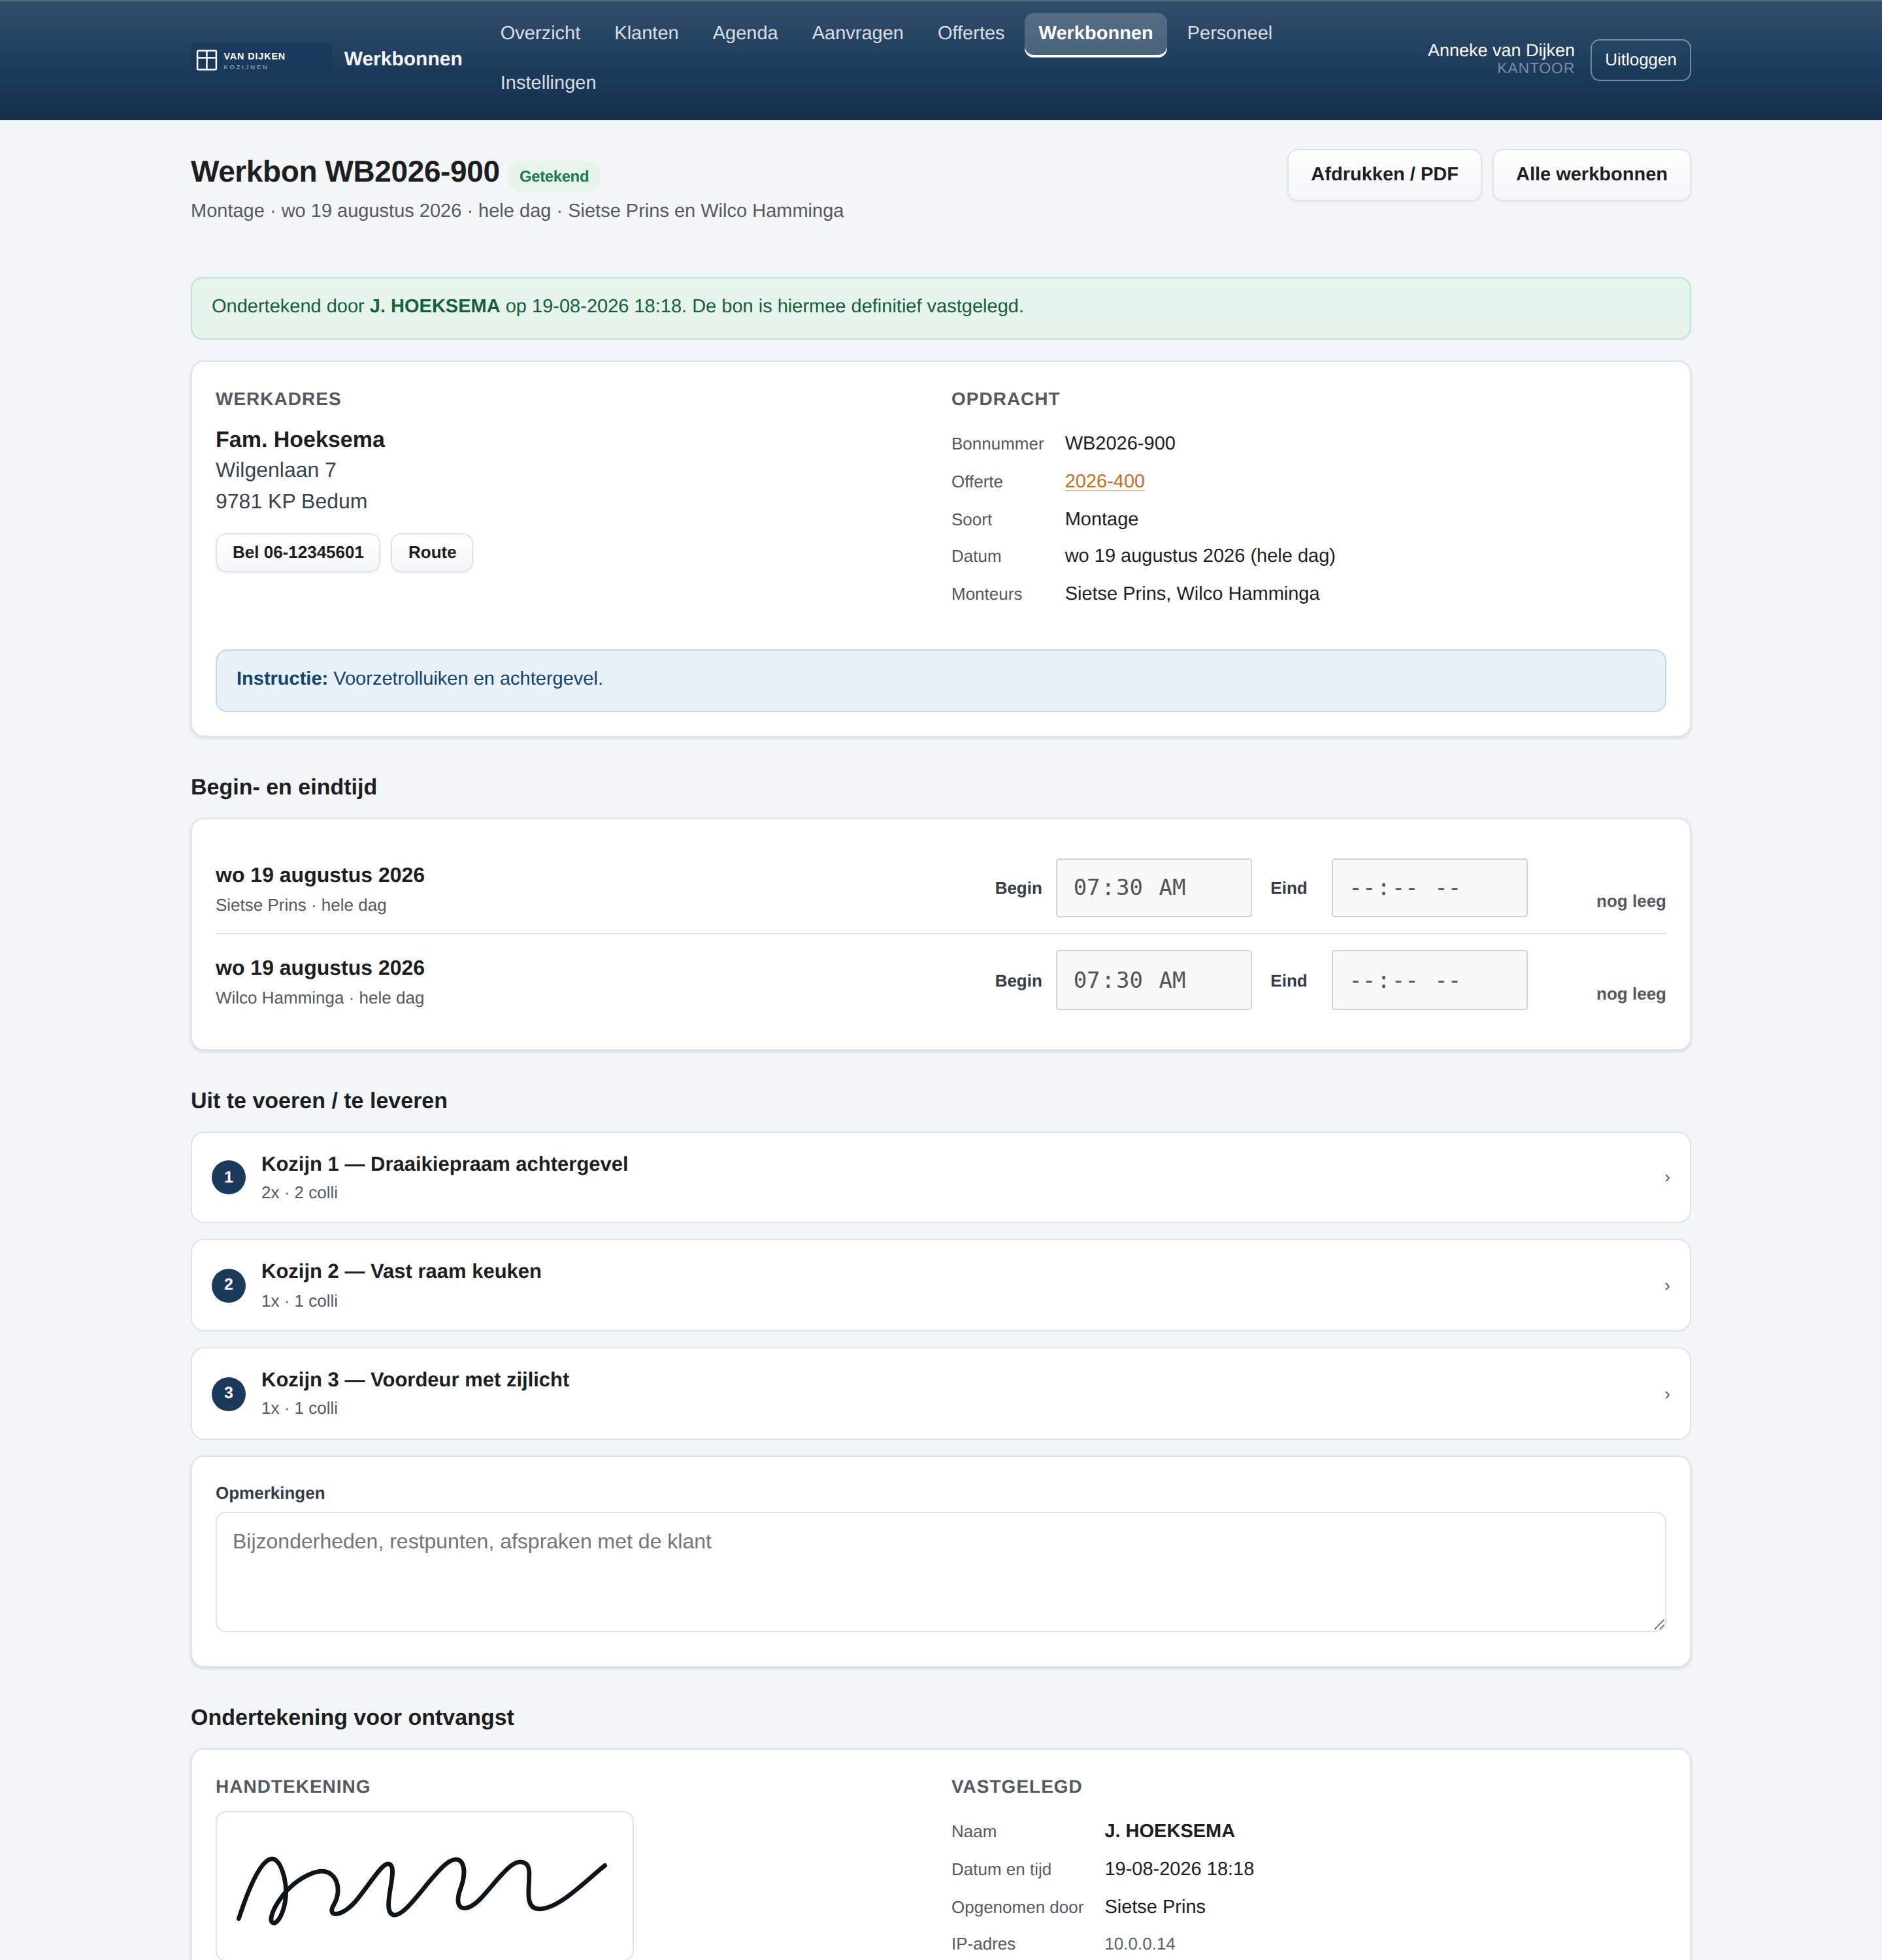Open the Offertes section

(970, 33)
